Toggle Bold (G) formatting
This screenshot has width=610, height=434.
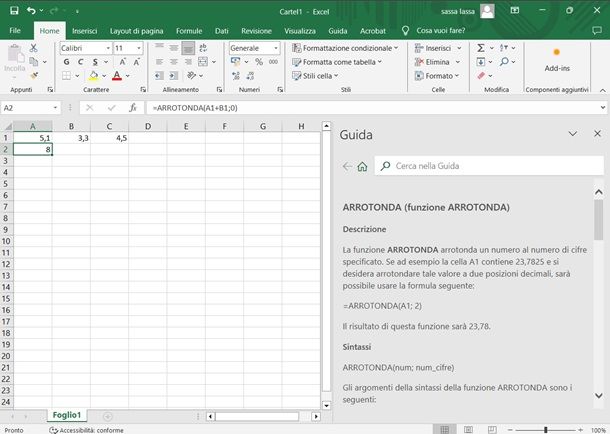(67, 62)
